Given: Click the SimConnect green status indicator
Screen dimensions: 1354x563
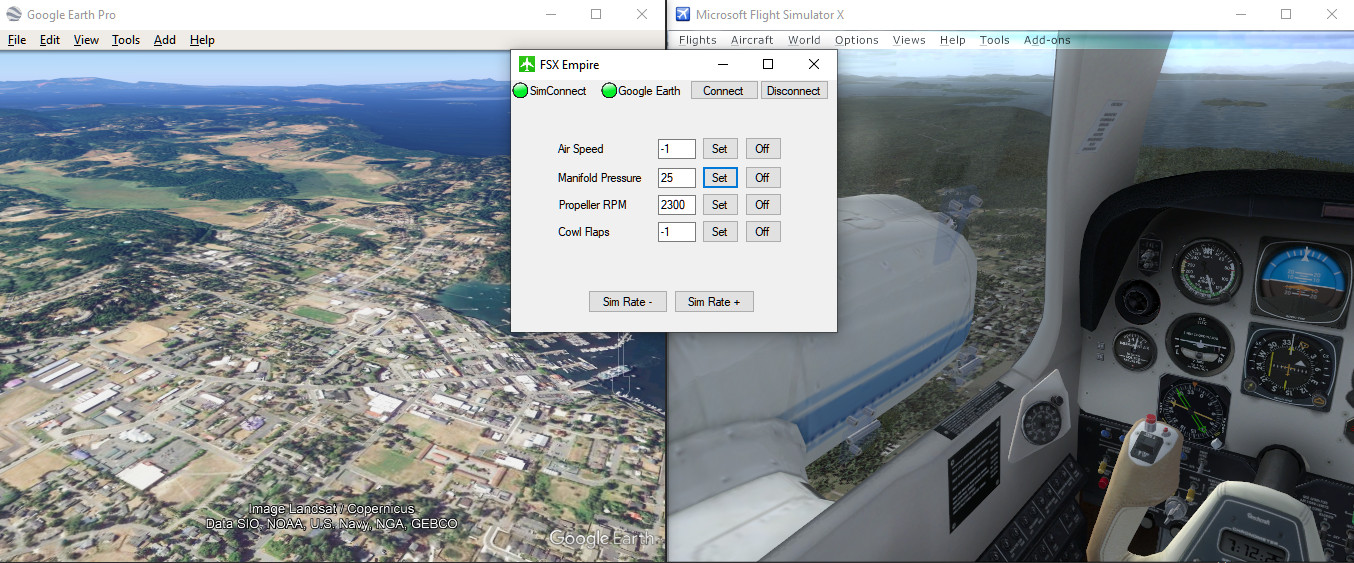Looking at the screenshot, I should tap(521, 91).
